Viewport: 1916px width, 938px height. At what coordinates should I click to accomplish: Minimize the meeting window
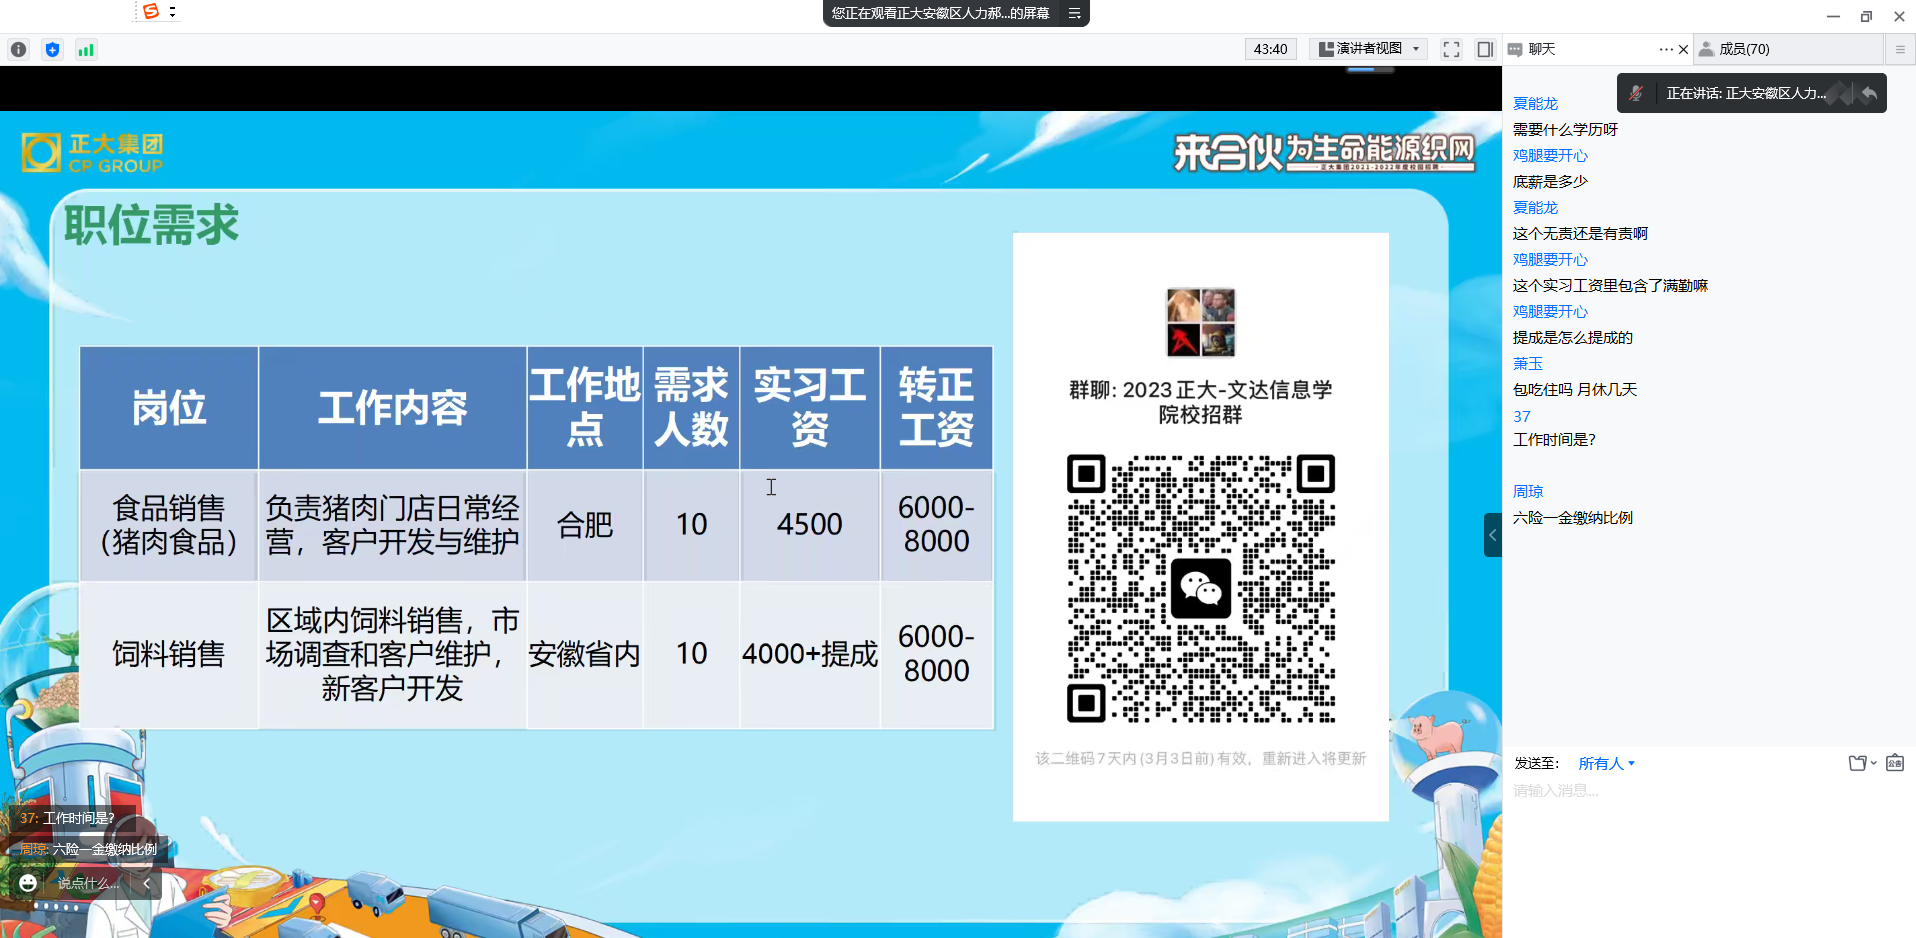pyautogui.click(x=1833, y=16)
